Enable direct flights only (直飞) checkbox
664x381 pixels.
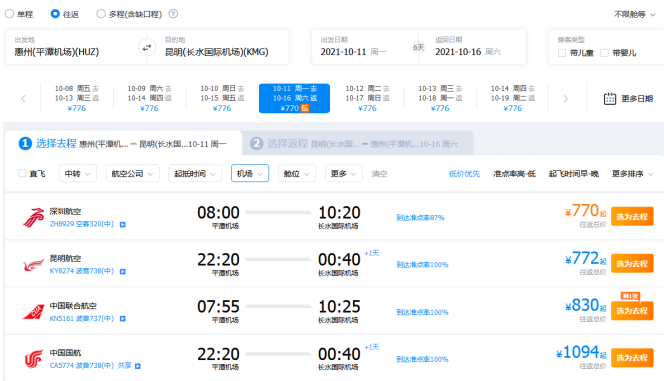point(22,173)
